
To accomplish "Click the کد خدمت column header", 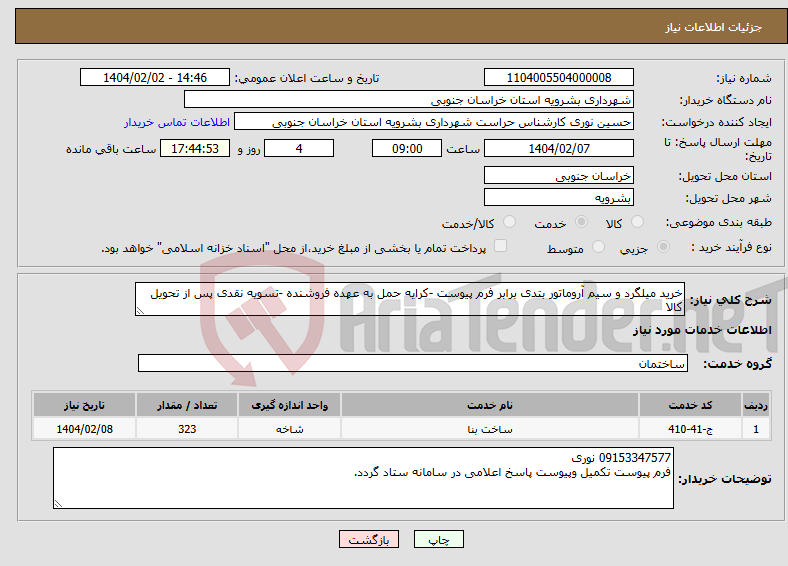I will coord(691,405).
